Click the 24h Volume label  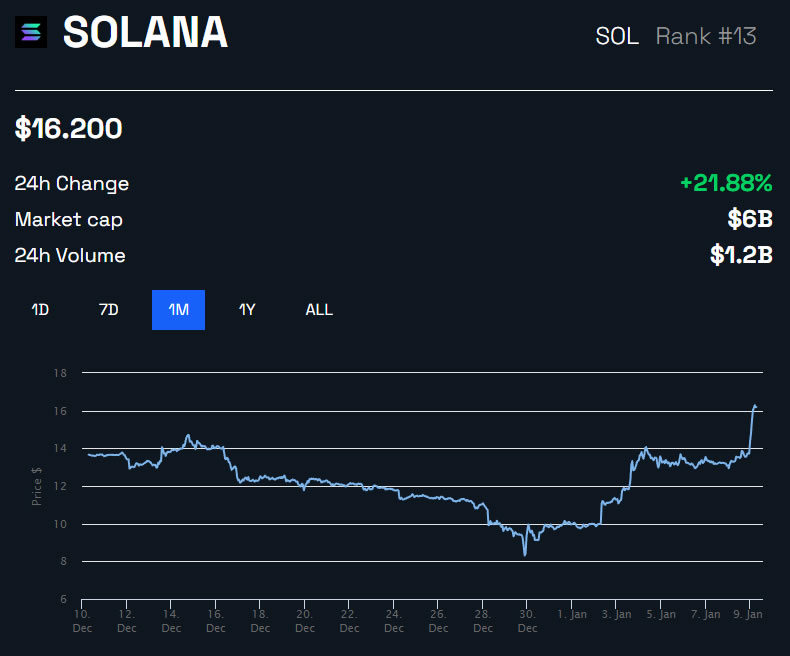click(70, 255)
